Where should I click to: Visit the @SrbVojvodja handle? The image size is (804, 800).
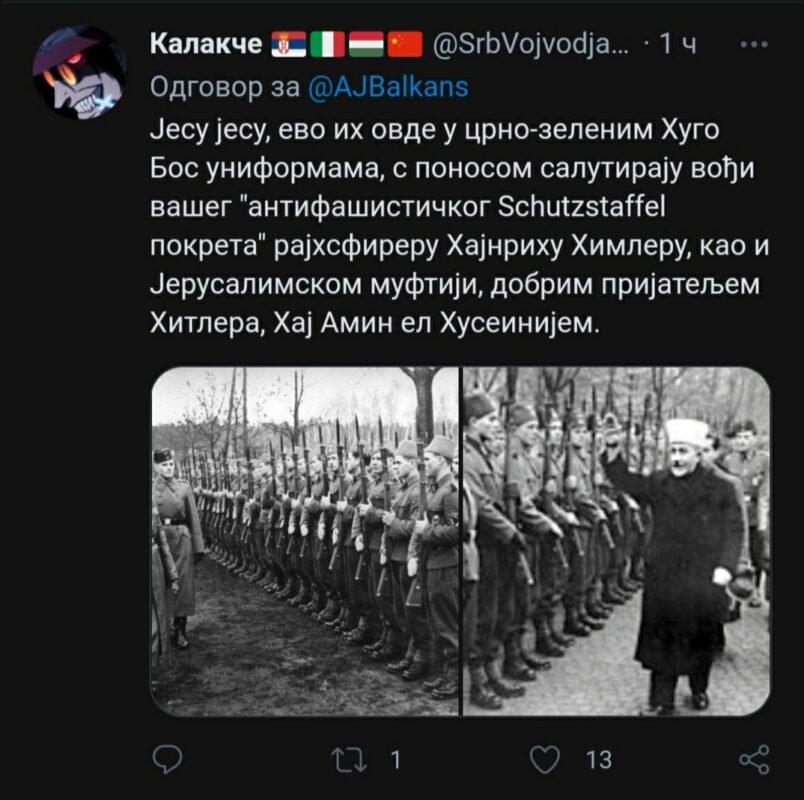531,45
